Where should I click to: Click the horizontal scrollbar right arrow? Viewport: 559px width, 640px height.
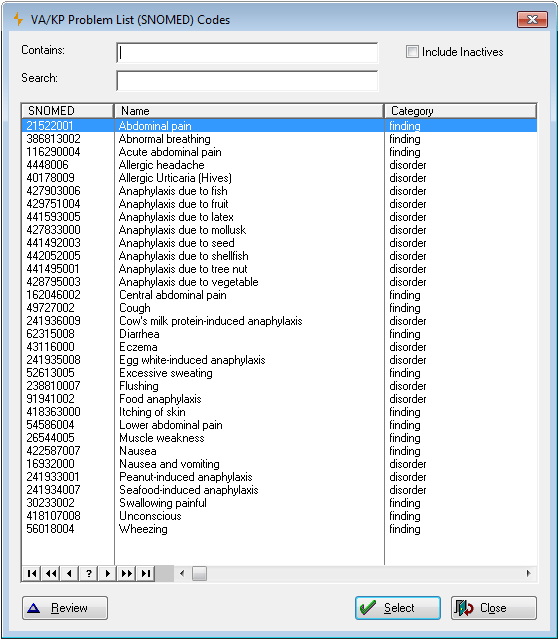pyautogui.click(x=529, y=573)
